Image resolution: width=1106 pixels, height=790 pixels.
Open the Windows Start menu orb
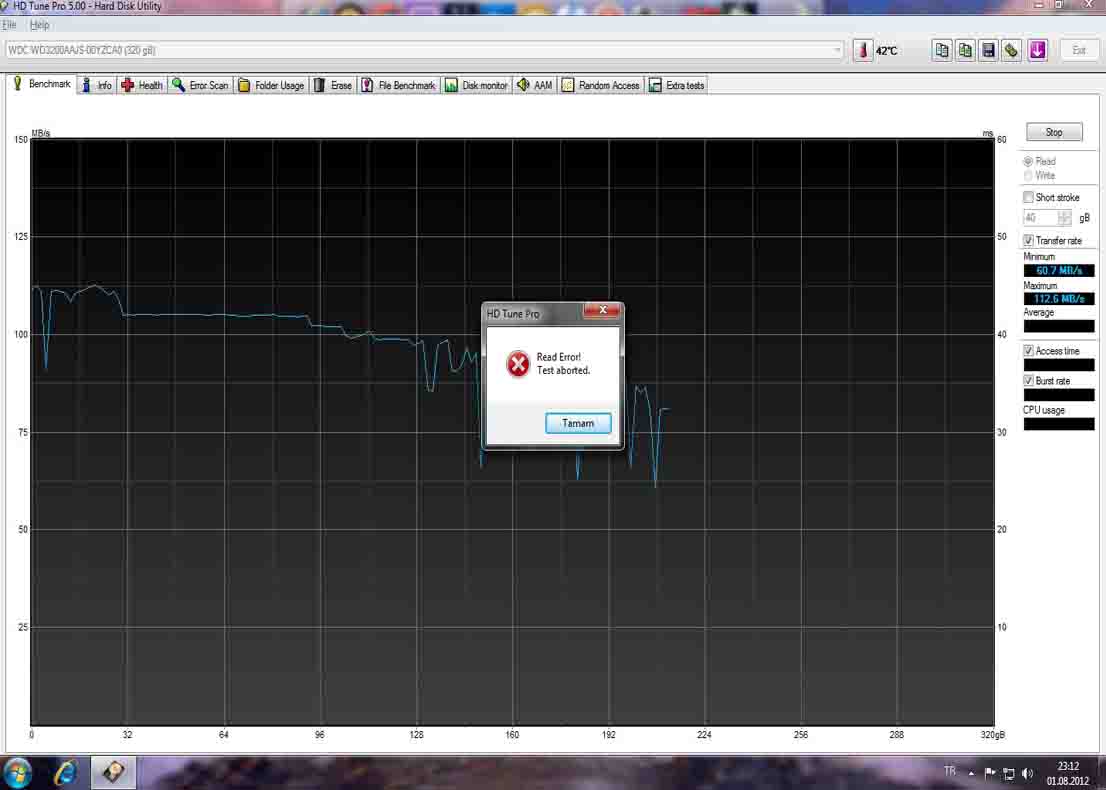coord(18,772)
